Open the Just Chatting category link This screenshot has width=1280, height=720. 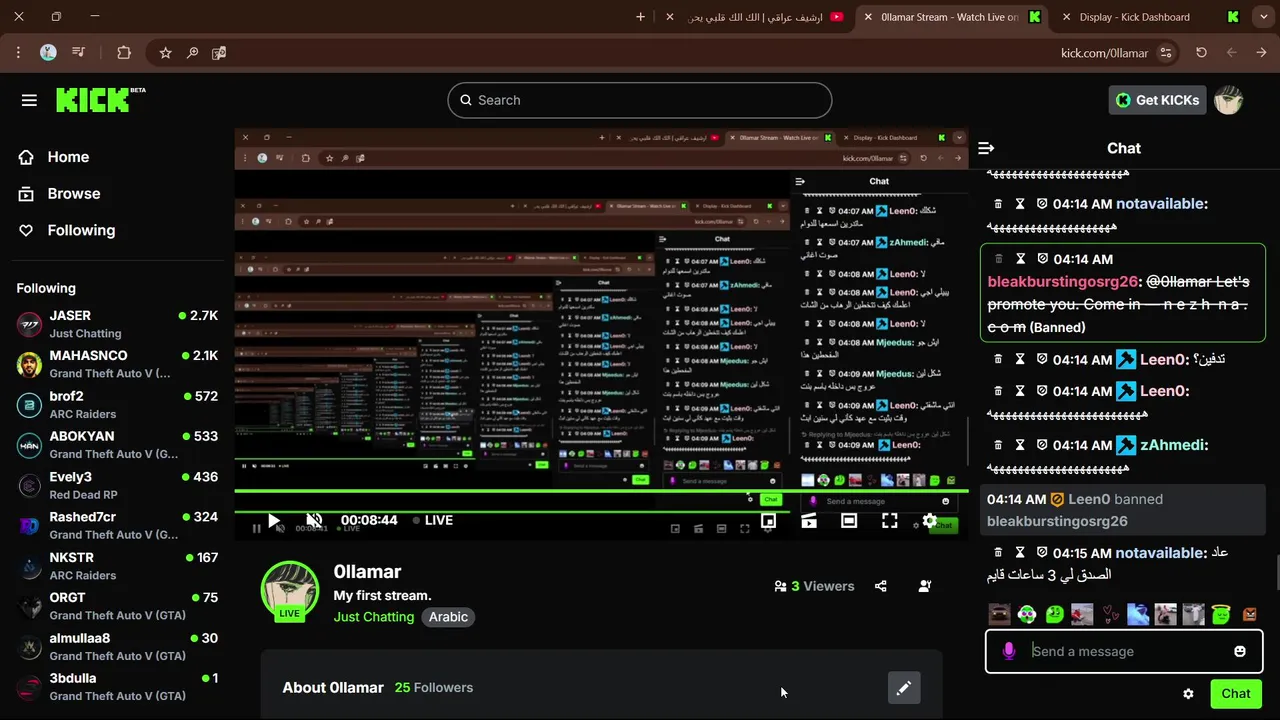374,617
